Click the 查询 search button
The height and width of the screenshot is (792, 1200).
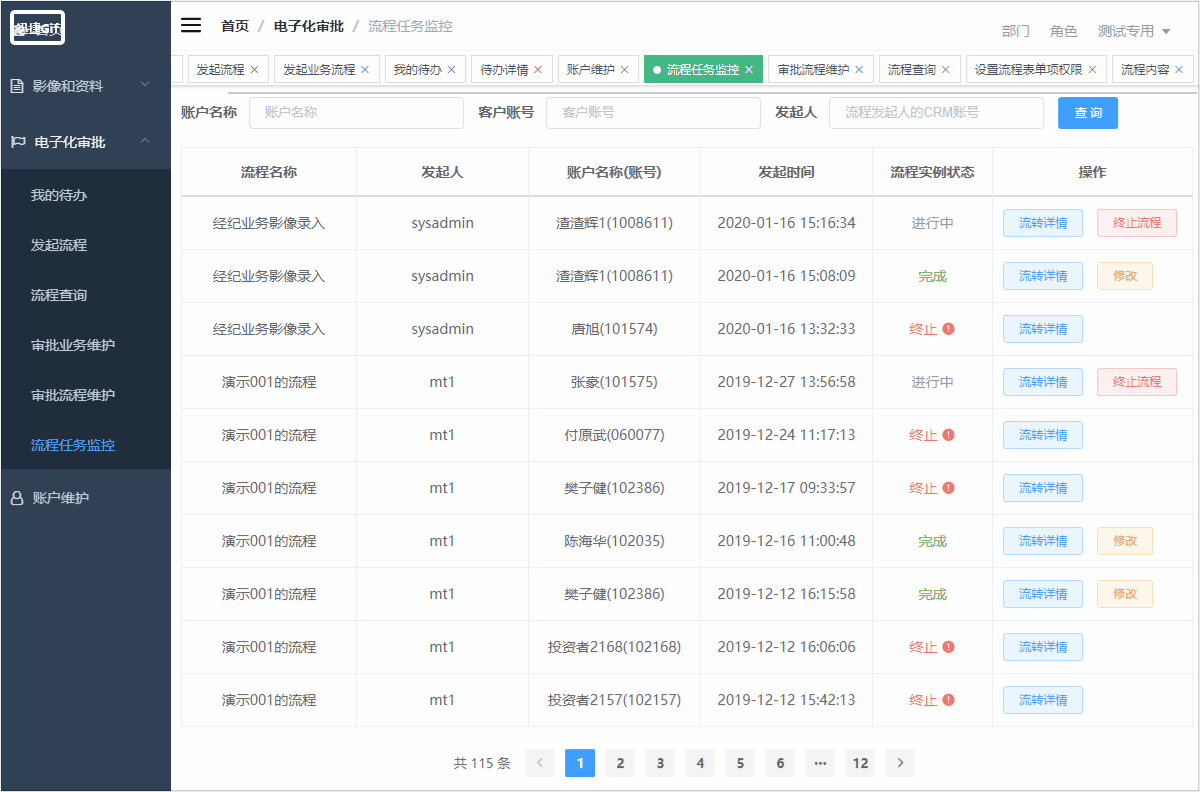click(x=1088, y=113)
